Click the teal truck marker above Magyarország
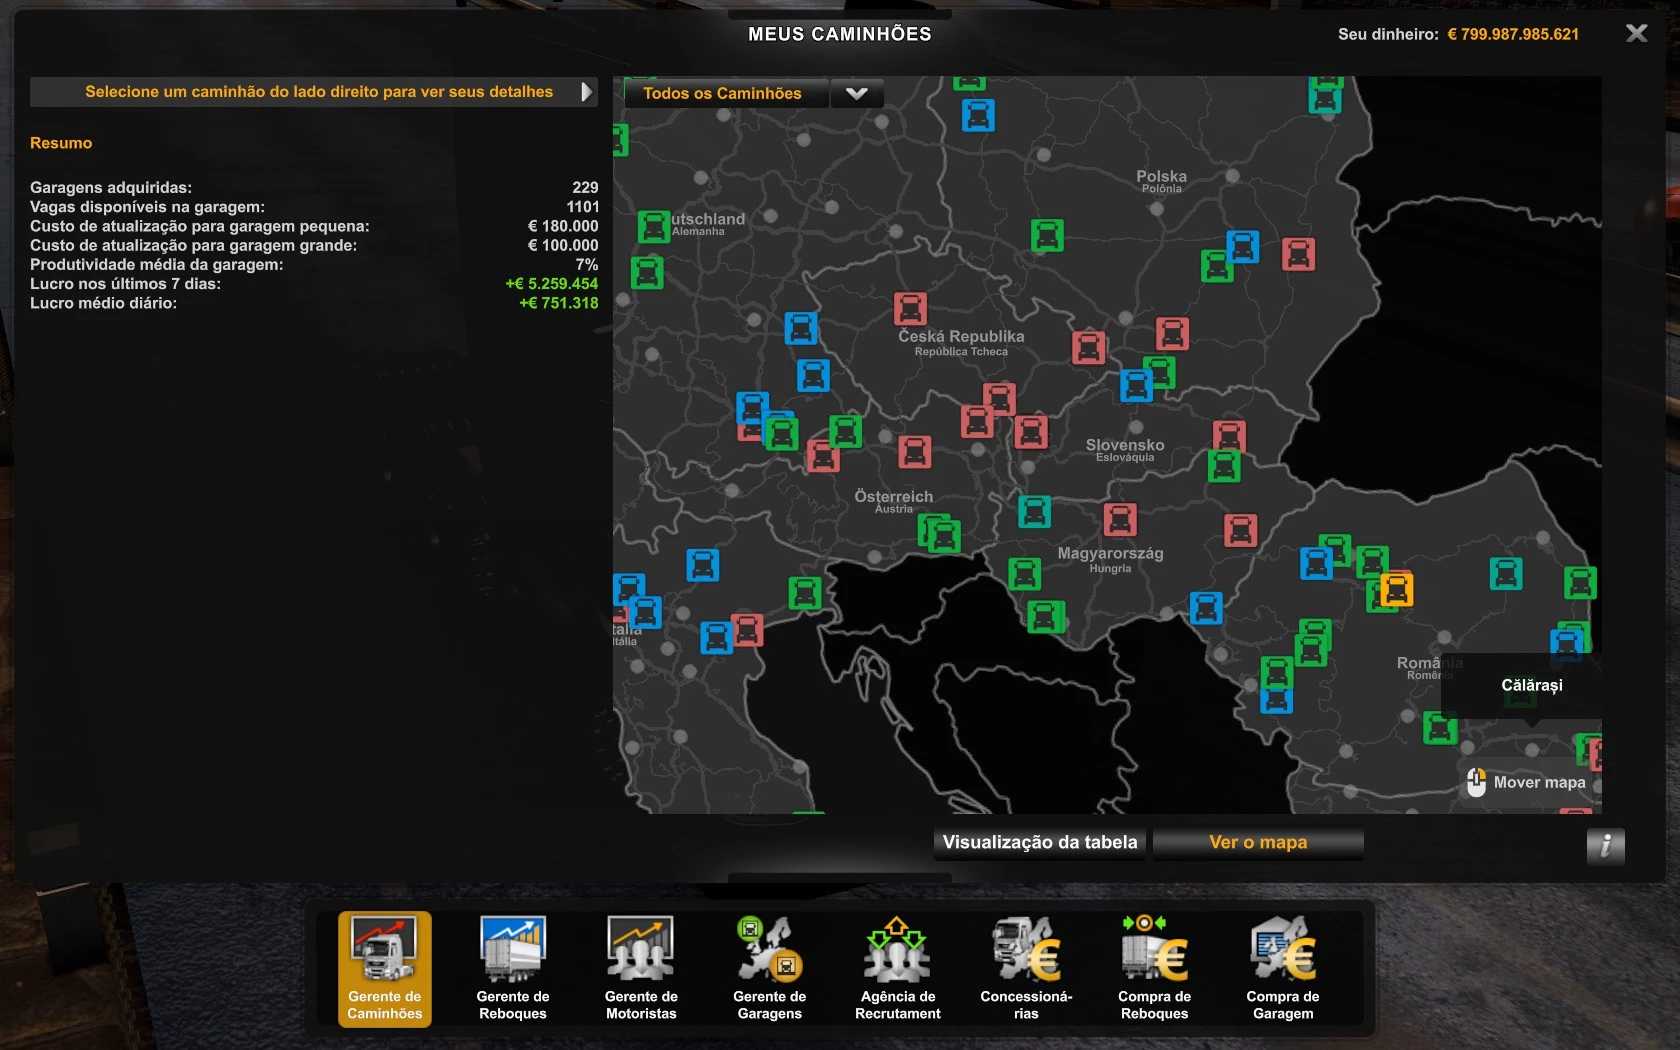 (x=1034, y=511)
